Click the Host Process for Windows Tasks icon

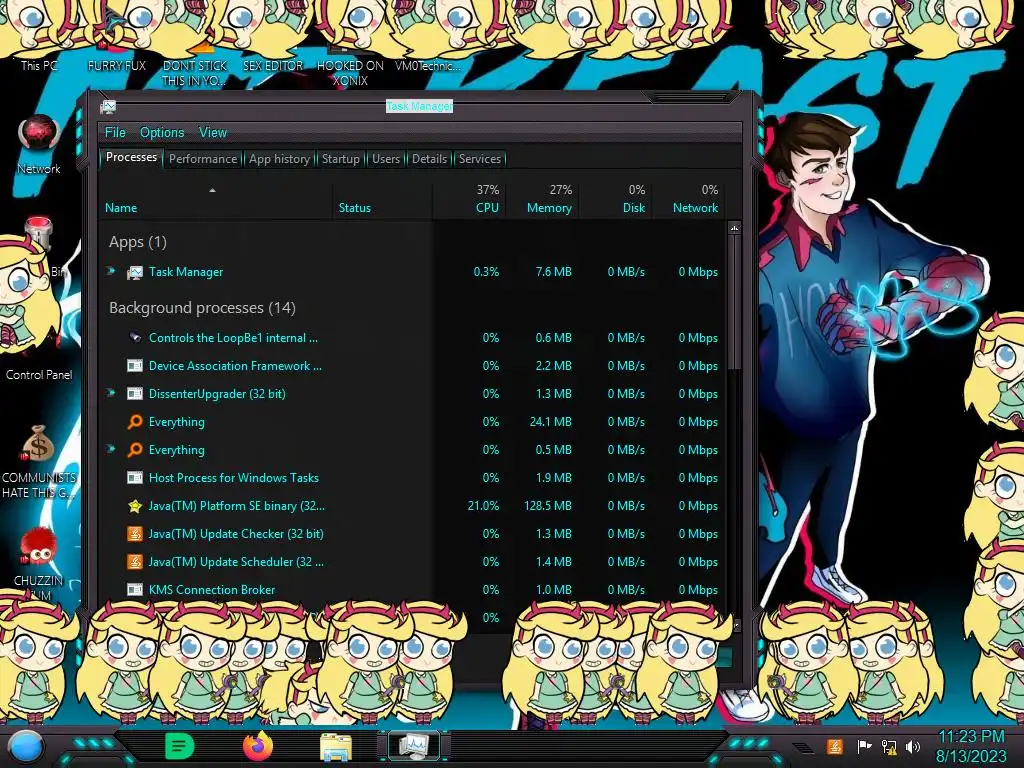[135, 477]
